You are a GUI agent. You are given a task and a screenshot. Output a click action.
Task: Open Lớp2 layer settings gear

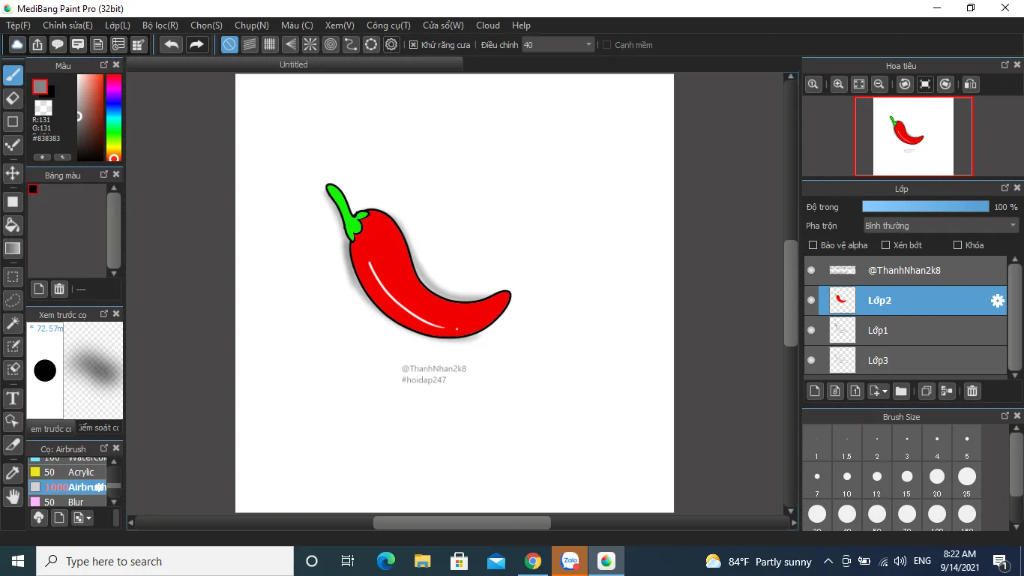pyautogui.click(x=997, y=300)
